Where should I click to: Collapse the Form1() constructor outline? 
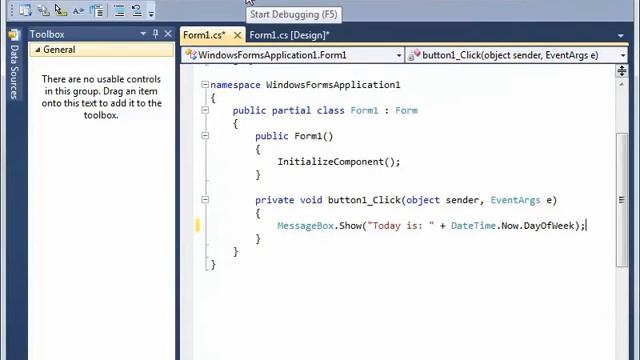click(x=205, y=136)
